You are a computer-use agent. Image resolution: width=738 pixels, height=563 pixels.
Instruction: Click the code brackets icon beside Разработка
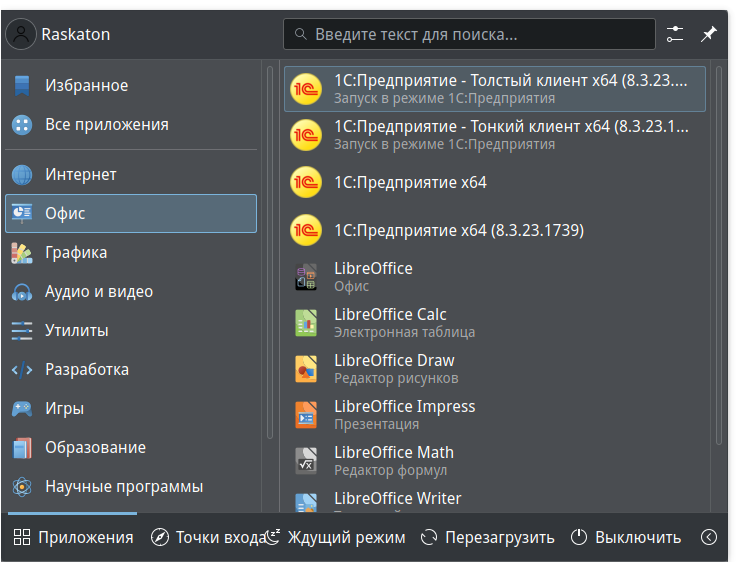(22, 370)
